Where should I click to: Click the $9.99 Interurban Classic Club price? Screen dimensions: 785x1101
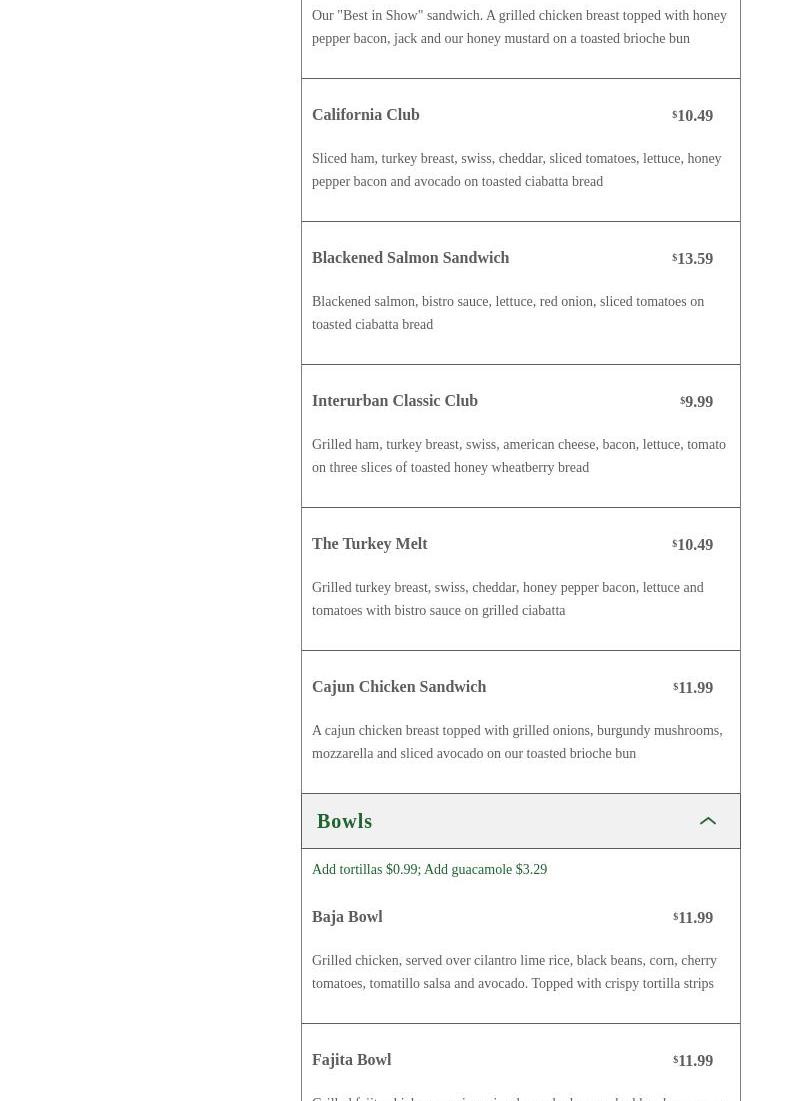point(697,402)
